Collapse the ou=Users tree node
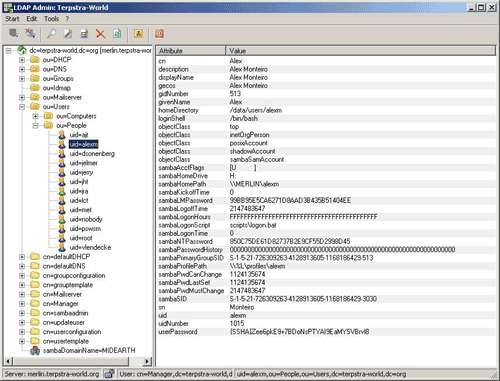This screenshot has height=381, width=500. tap(22, 107)
